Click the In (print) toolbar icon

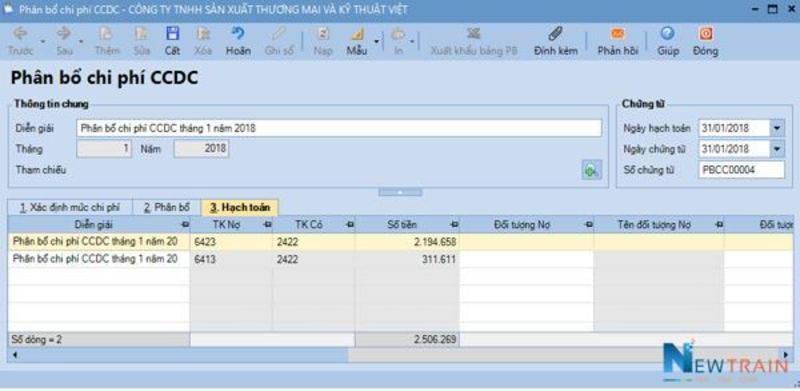point(397,34)
